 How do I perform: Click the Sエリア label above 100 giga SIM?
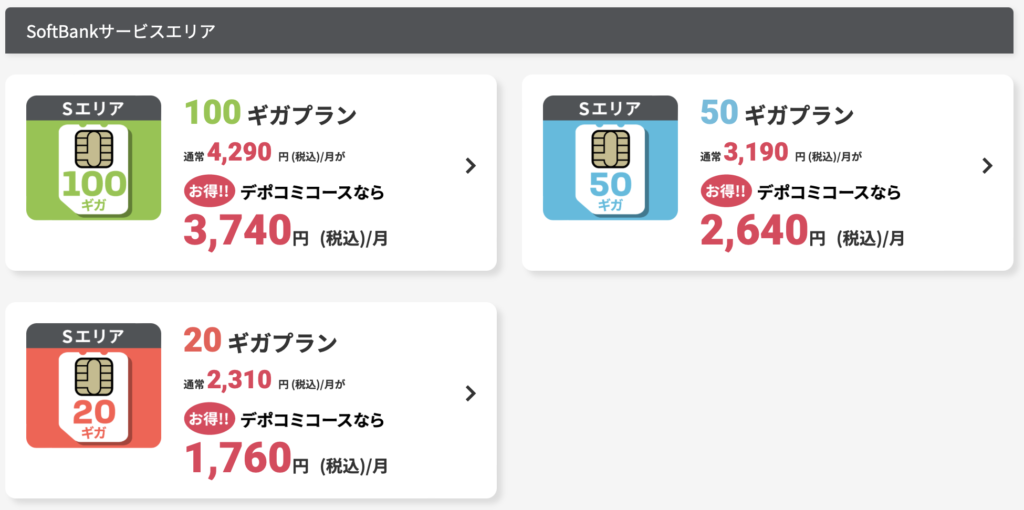(x=93, y=108)
